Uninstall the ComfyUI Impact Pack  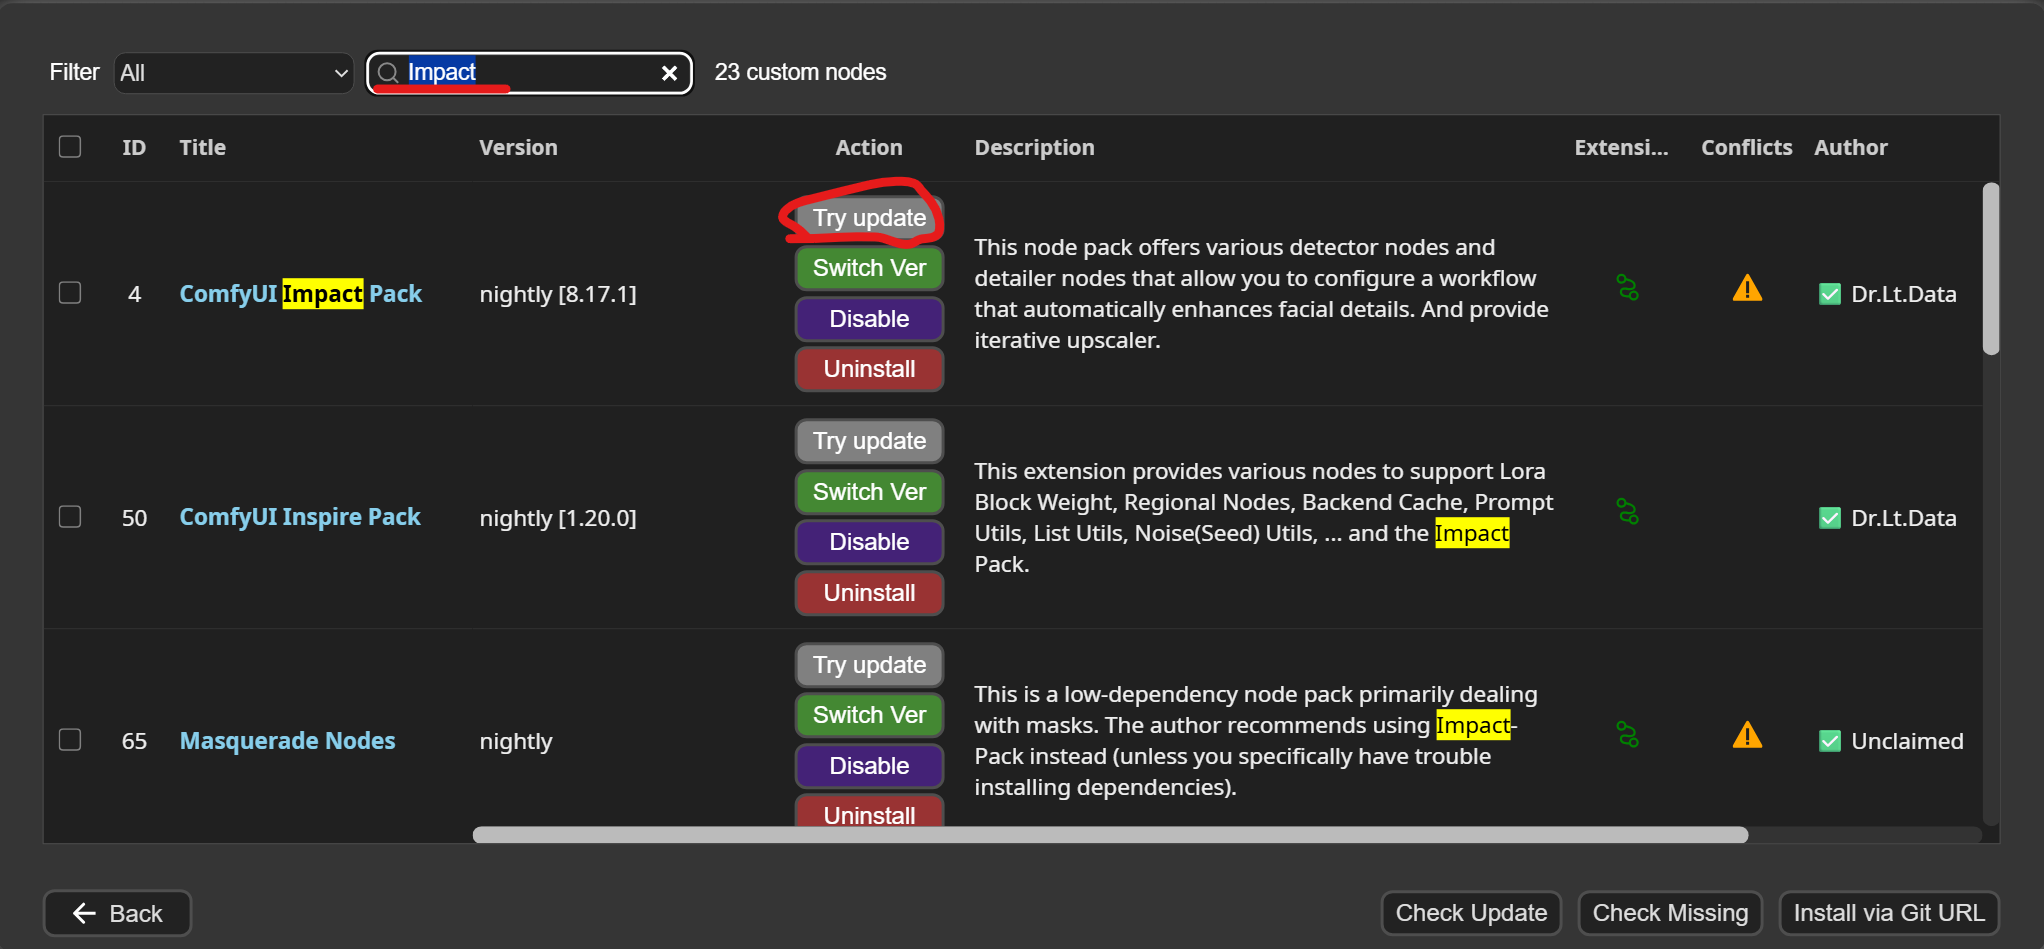coord(869,369)
